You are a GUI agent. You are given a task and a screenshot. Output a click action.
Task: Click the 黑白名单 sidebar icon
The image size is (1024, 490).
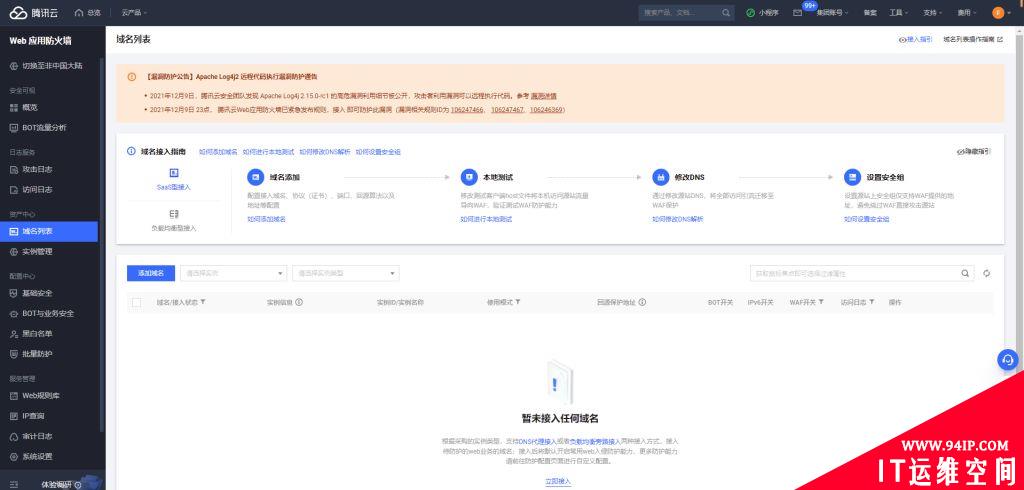[x=14, y=334]
